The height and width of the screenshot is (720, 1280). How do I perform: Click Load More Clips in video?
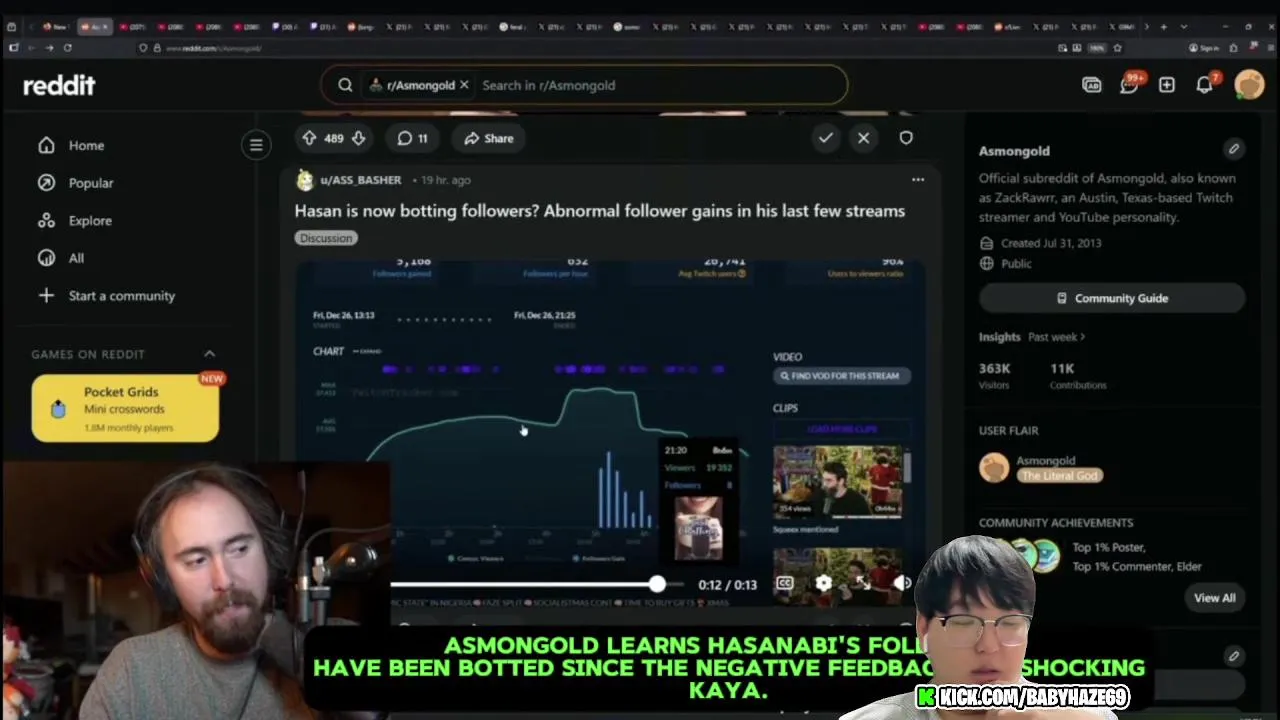click(x=842, y=429)
